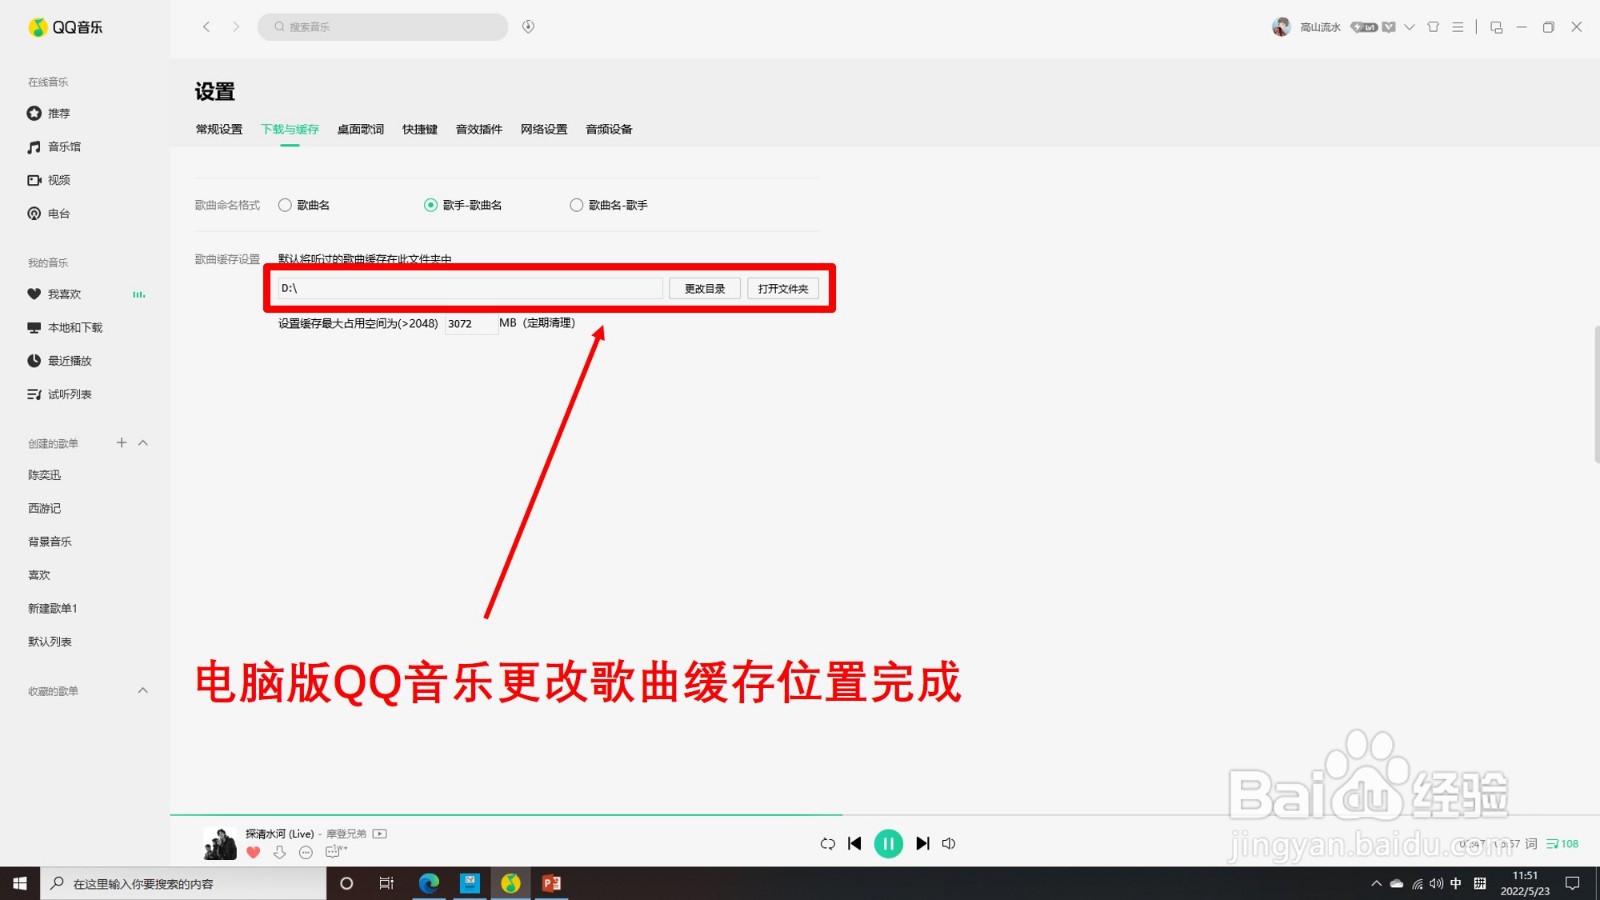Open the listen-to-identify icon beside search

(528, 27)
